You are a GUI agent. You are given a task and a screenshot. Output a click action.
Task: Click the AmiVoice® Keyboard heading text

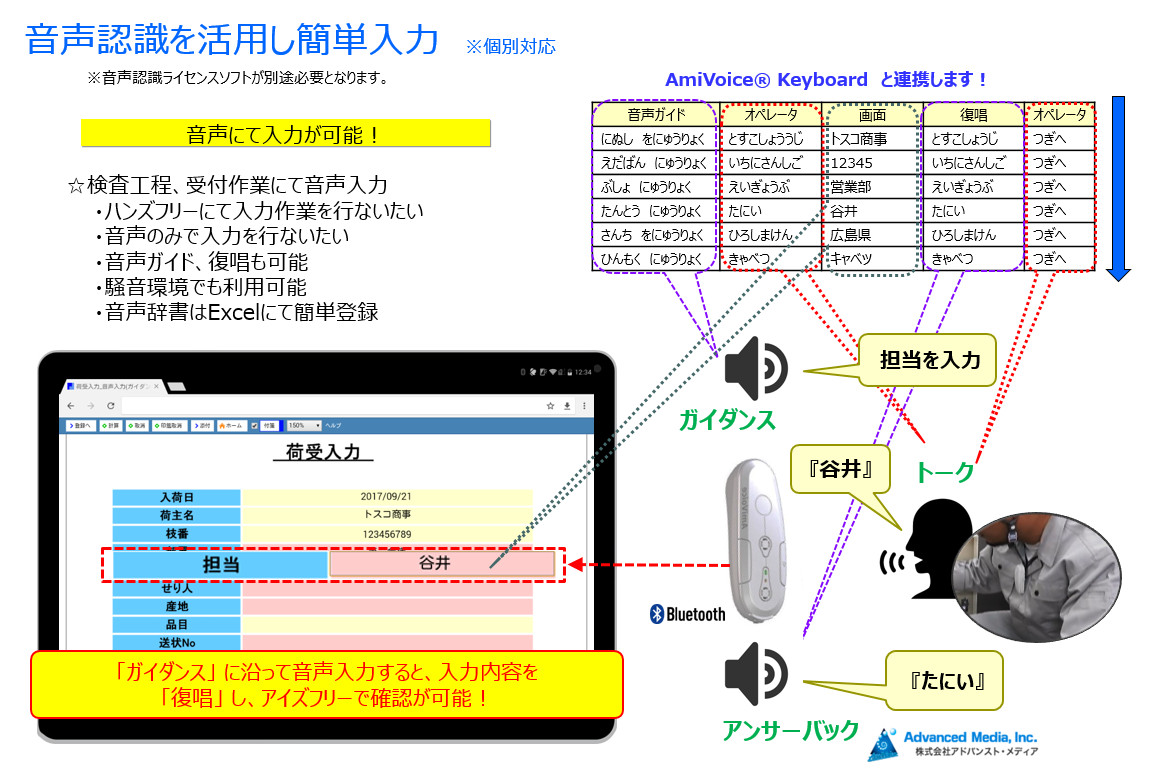pos(766,80)
